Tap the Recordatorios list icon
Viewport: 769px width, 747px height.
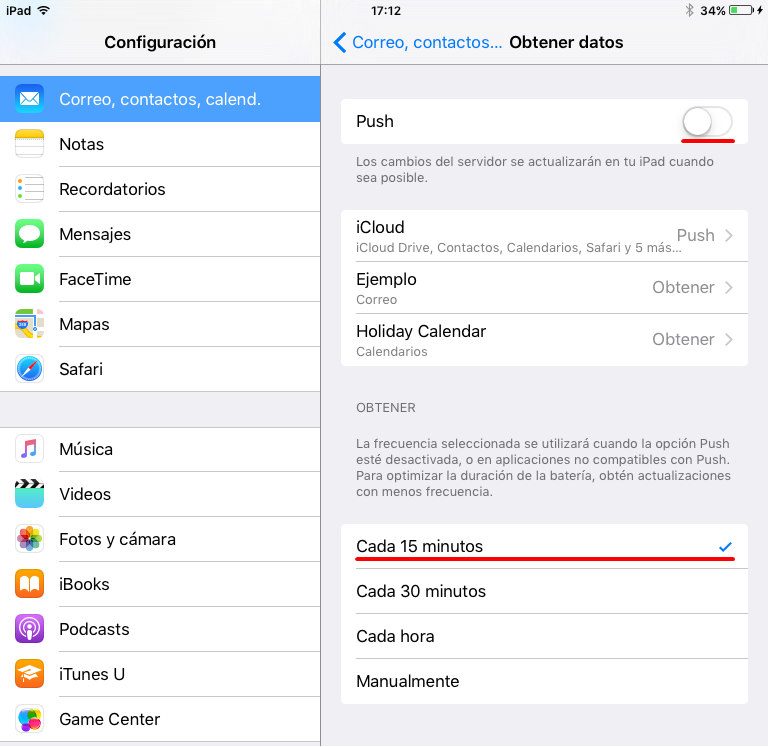tap(29, 189)
